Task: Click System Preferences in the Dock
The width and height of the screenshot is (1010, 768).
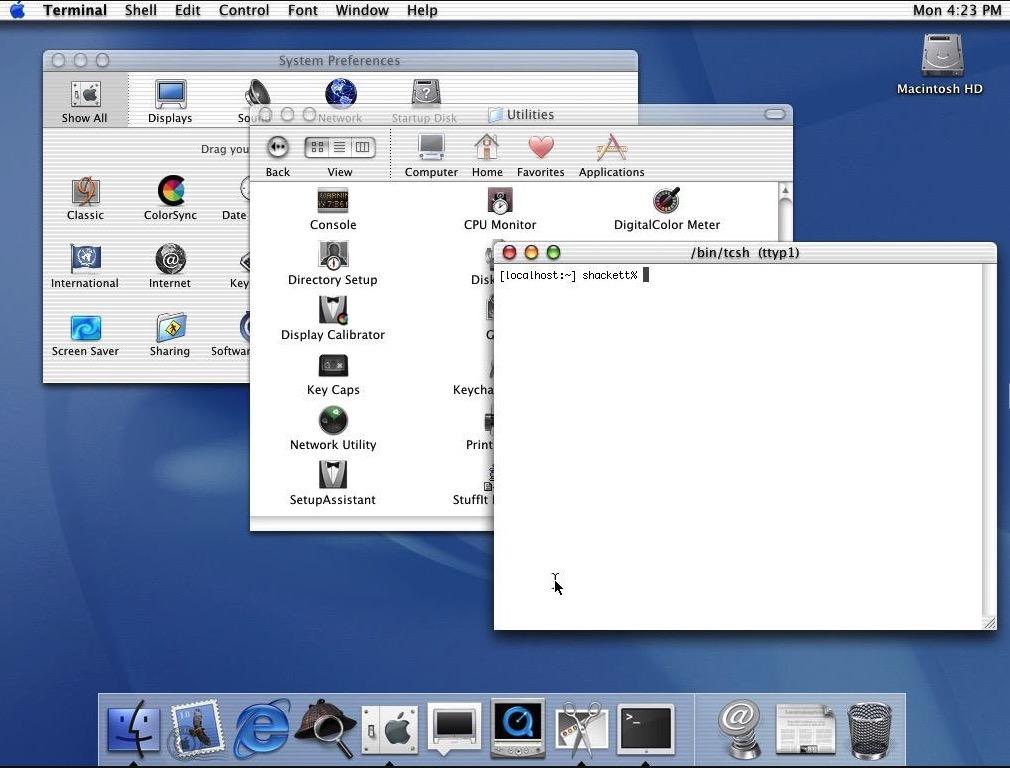Action: [390, 729]
